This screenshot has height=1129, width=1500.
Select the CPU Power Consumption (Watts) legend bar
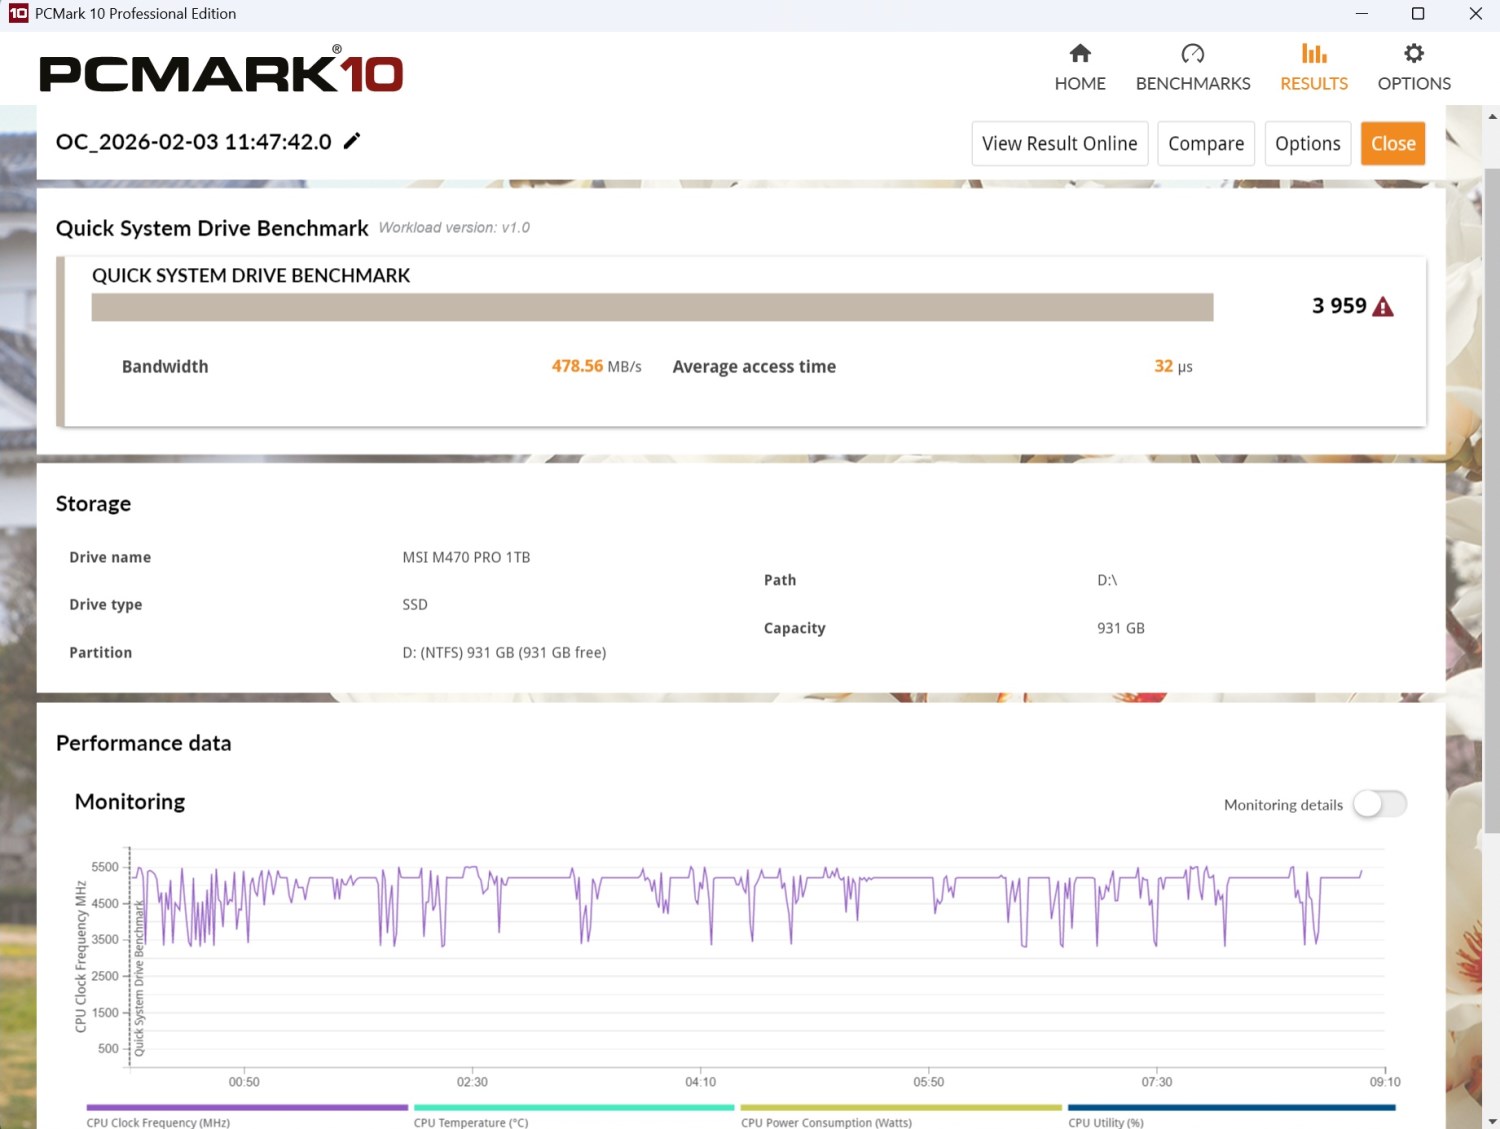click(x=901, y=1107)
